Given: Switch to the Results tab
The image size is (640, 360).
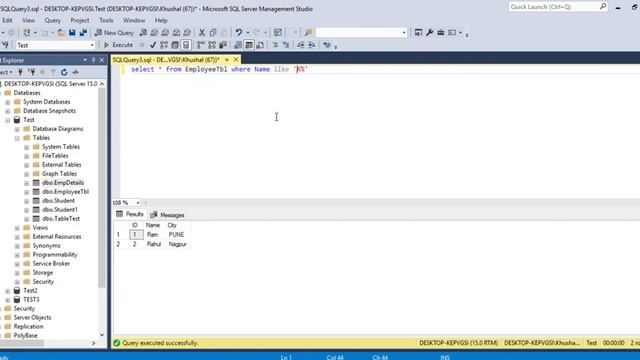Looking at the screenshot, I should 130,214.
